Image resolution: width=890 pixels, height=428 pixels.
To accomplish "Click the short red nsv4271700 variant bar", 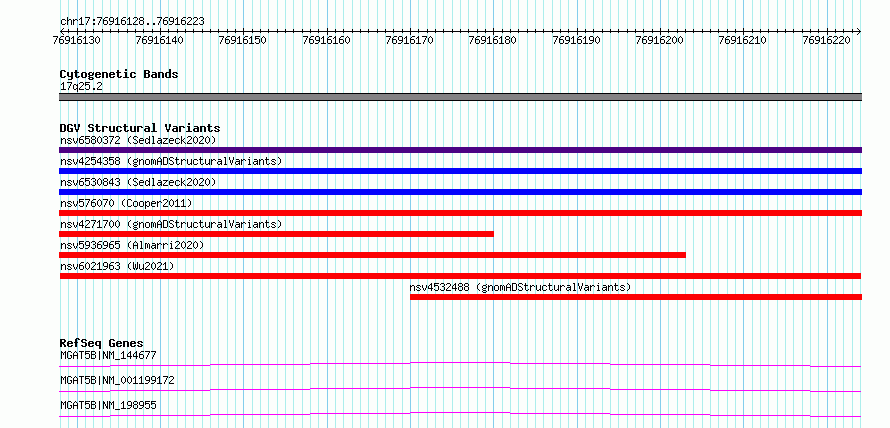I will (276, 234).
